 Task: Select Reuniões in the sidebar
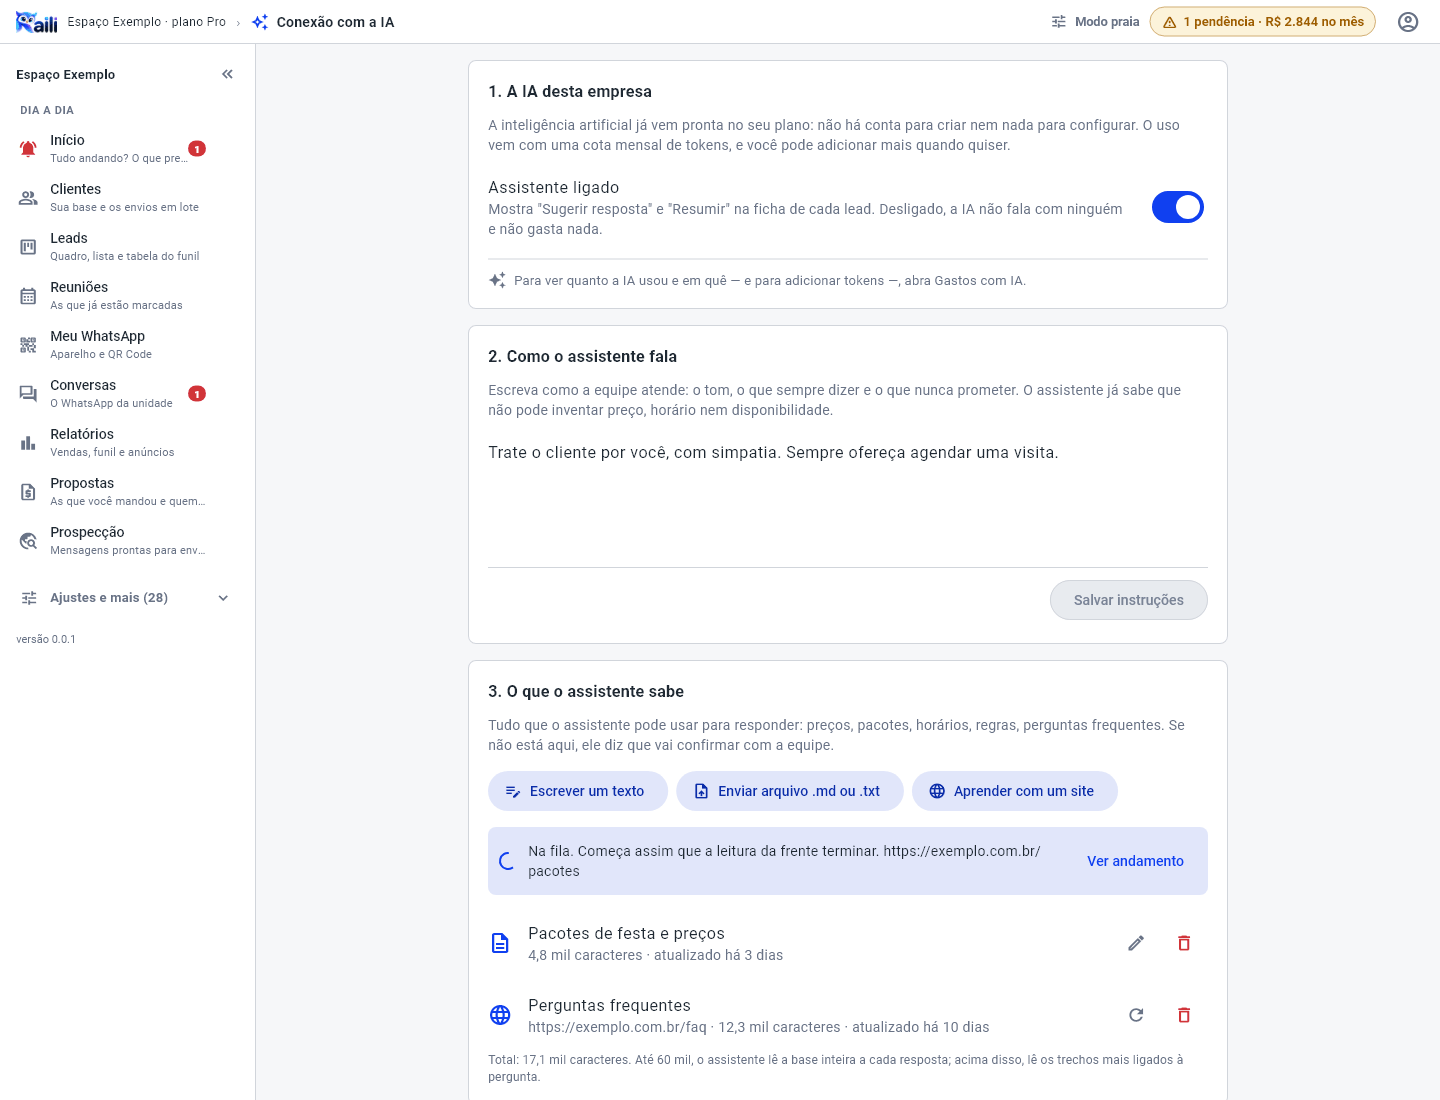125,296
